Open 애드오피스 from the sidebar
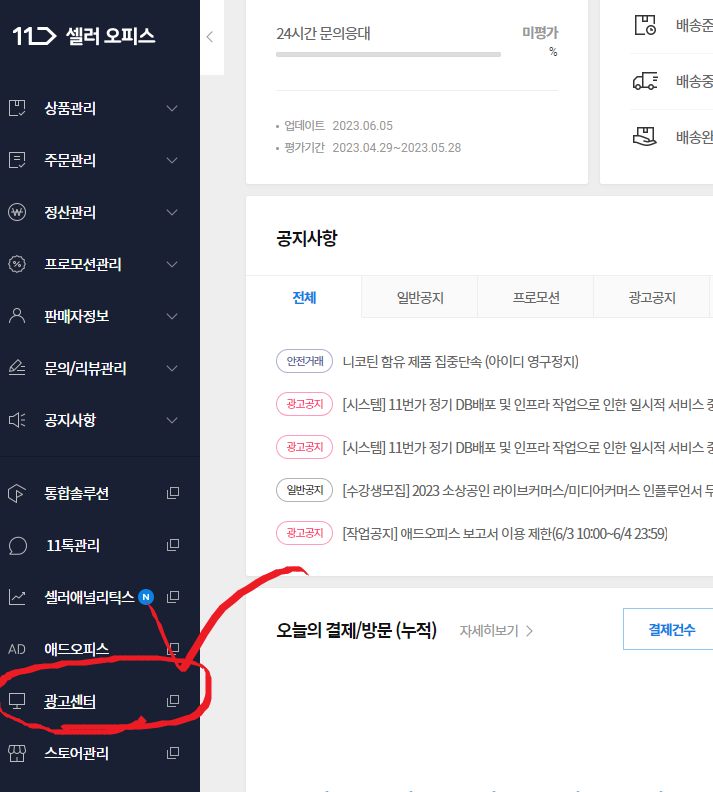Screen dimensions: 713x792 point(76,649)
